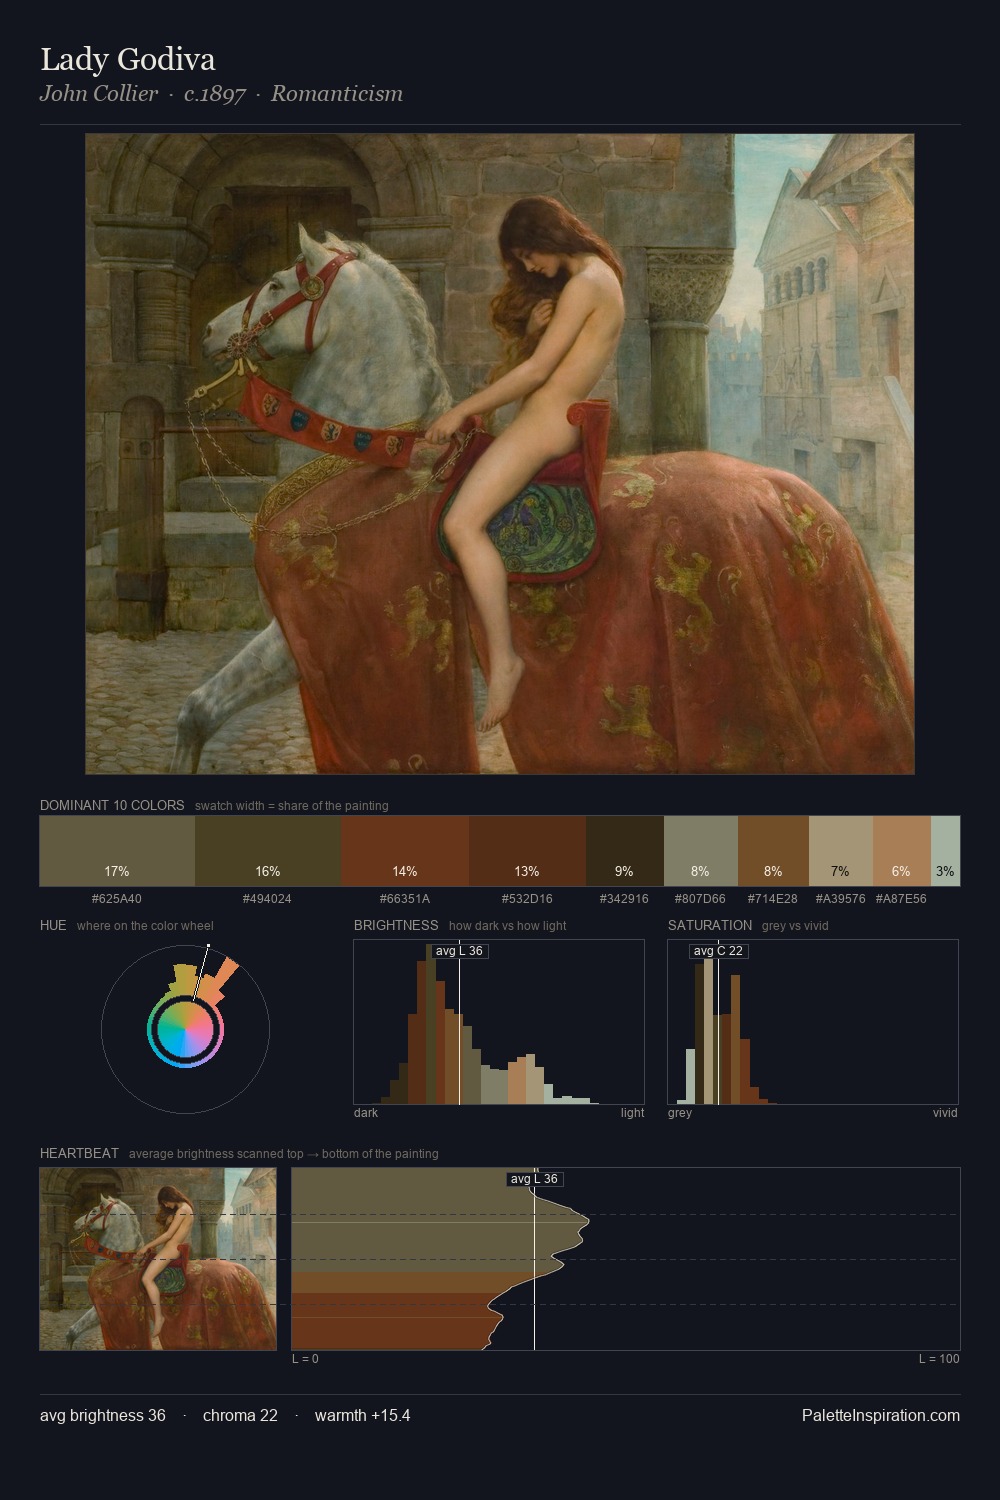Click the 16% swatch #494024
Image resolution: width=1000 pixels, height=1500 pixels.
coord(268,851)
